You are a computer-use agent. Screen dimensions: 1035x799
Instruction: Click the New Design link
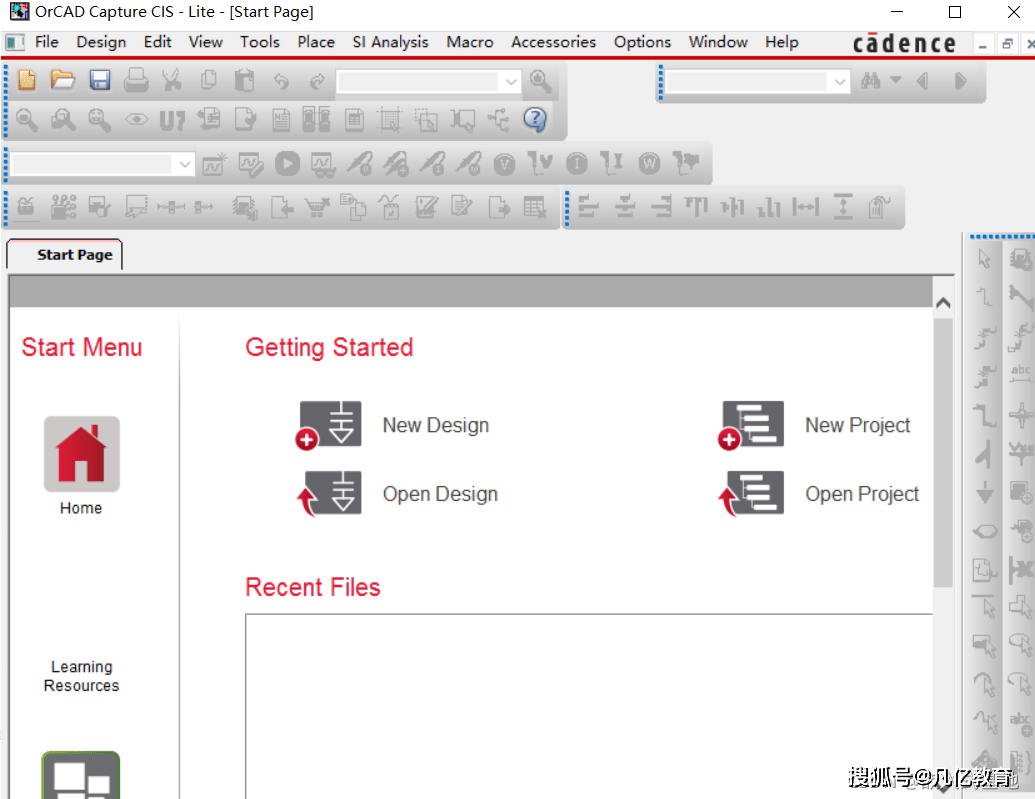[436, 425]
